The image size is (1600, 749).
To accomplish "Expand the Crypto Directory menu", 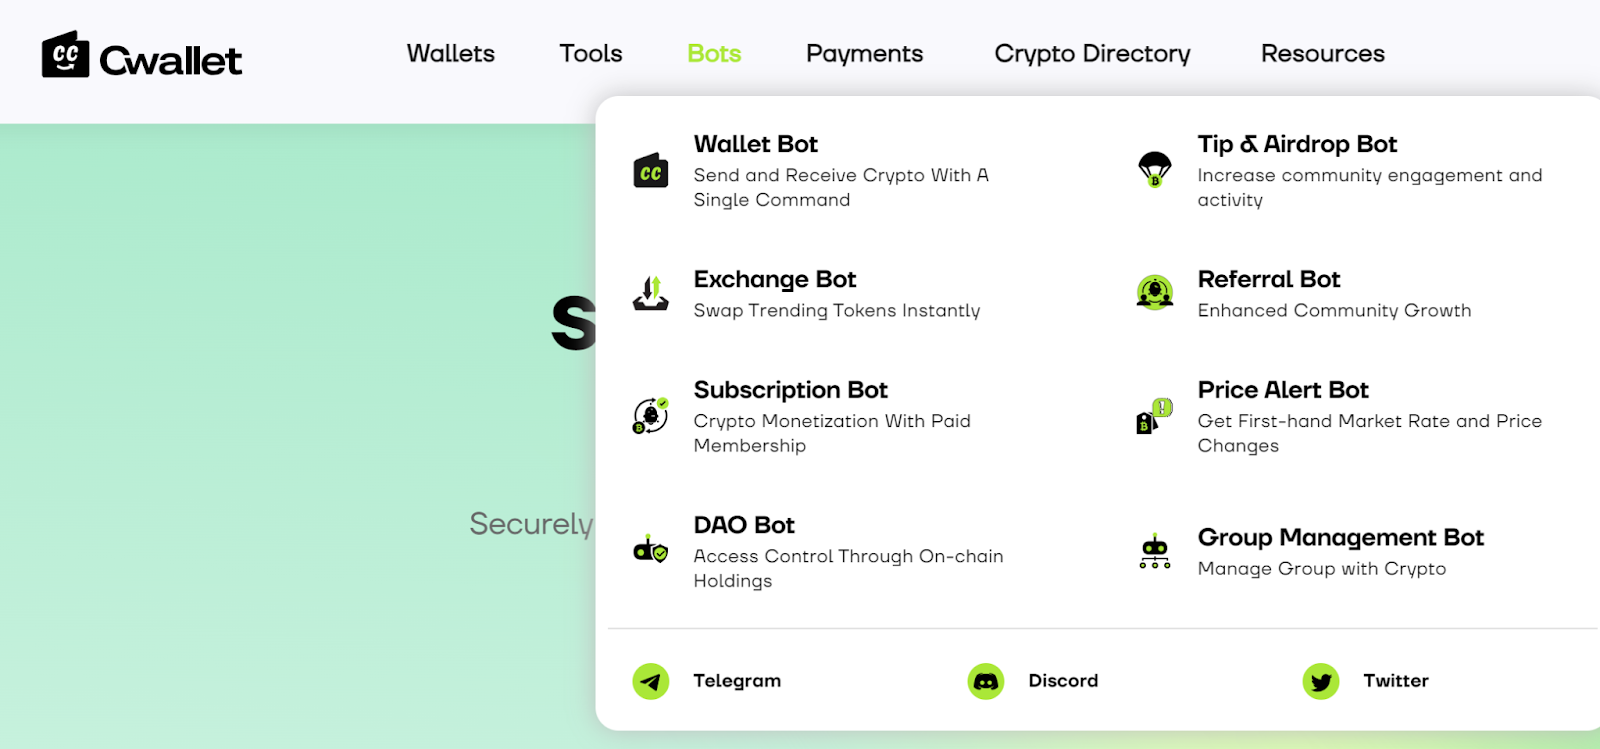I will [1092, 53].
